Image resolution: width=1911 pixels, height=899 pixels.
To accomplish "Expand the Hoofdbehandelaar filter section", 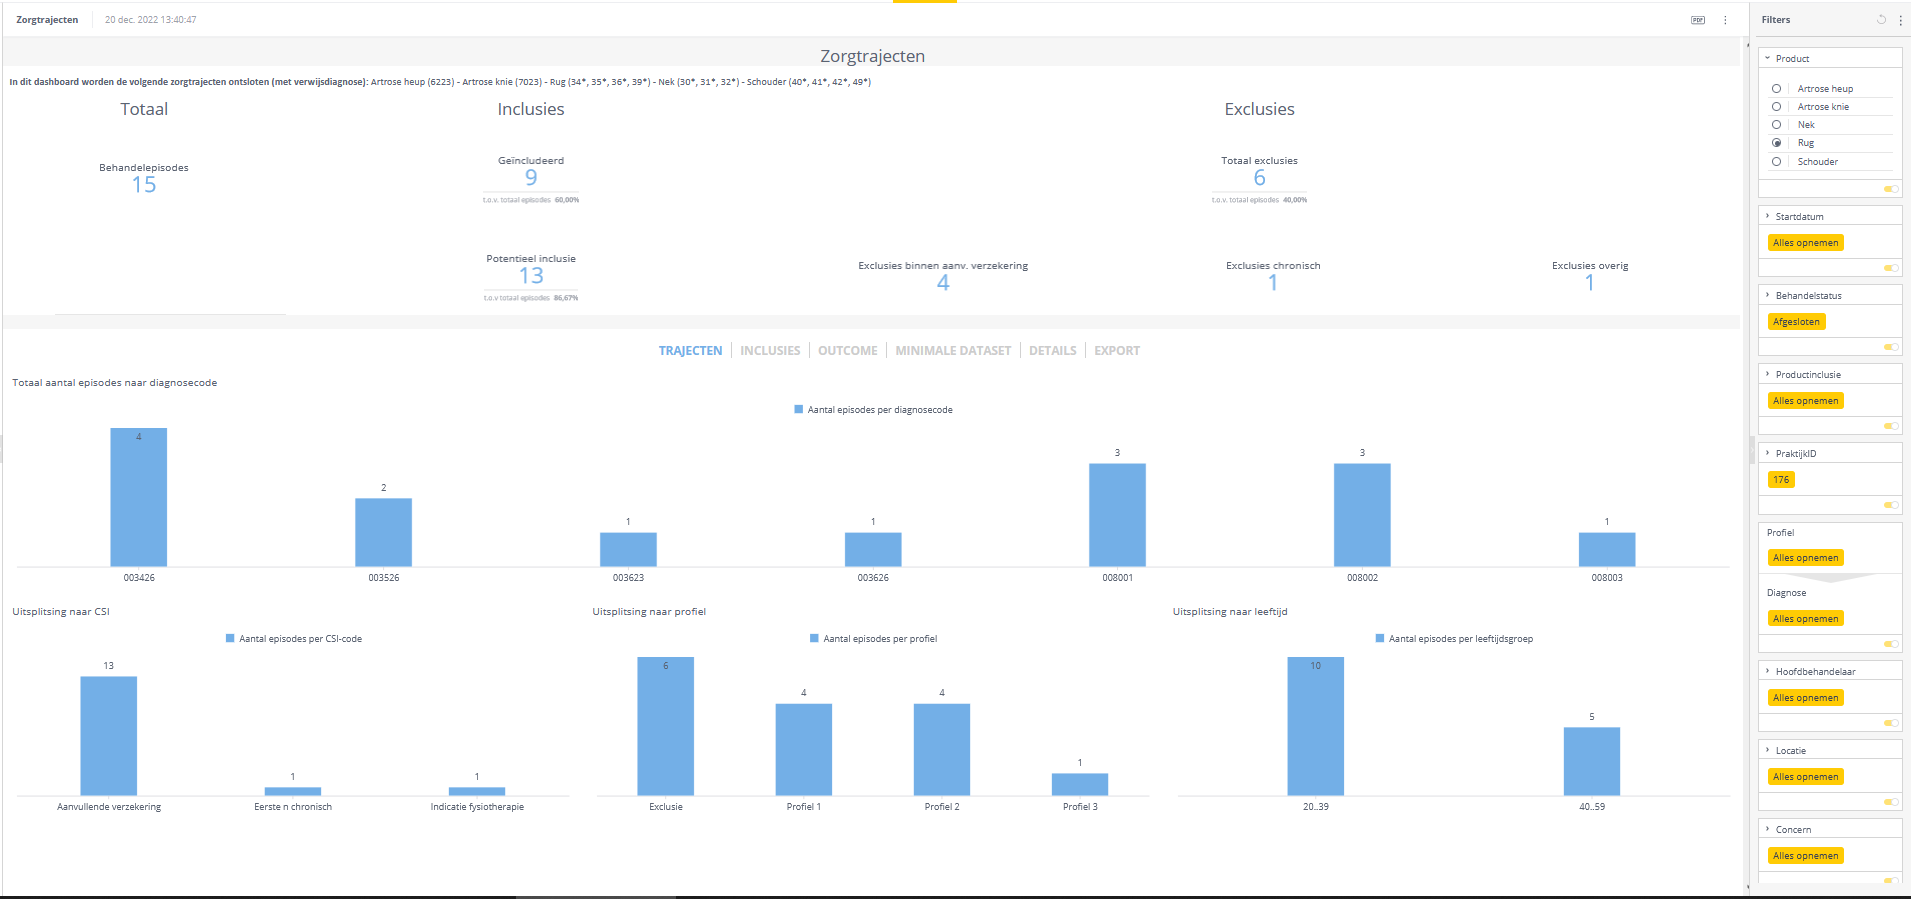I will pos(1768,672).
